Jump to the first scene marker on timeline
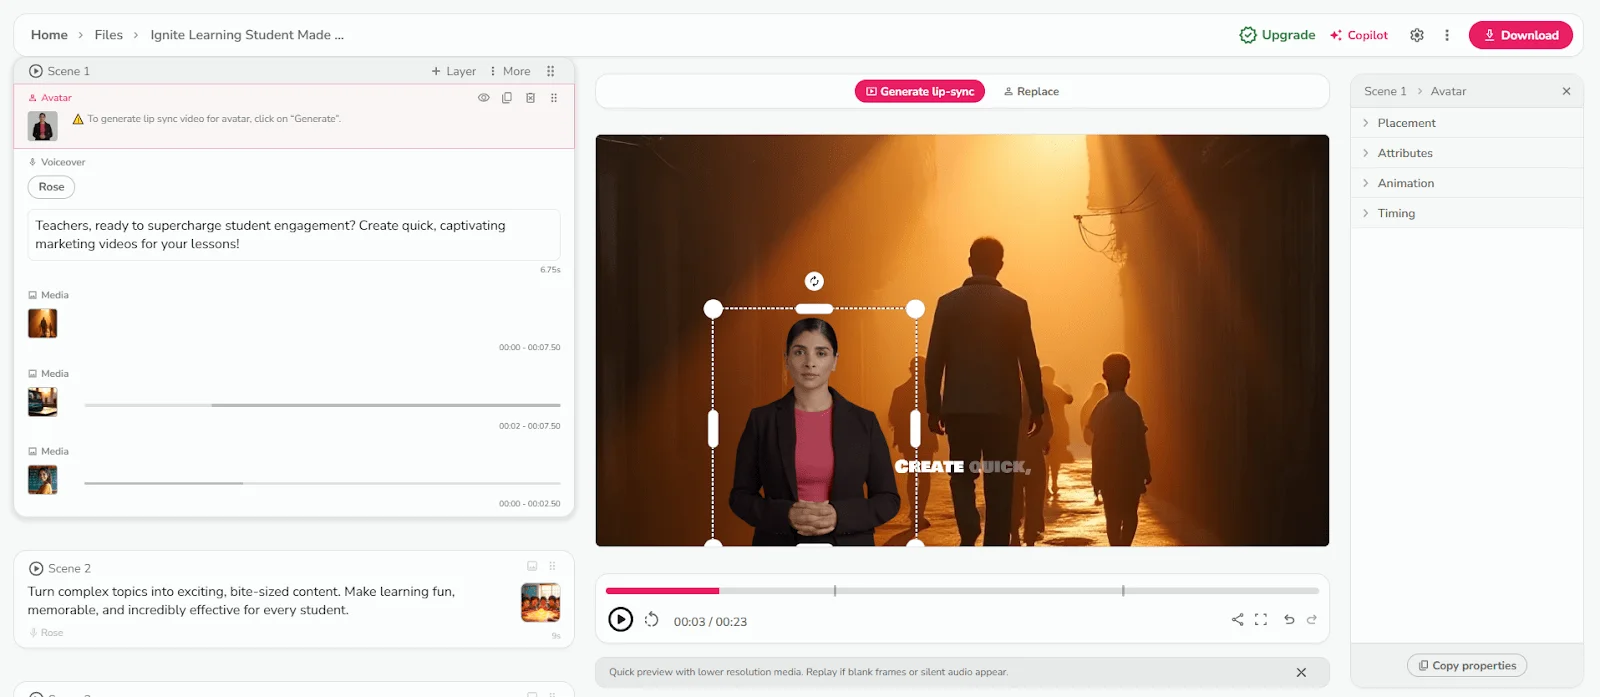1600x697 pixels. (835, 591)
